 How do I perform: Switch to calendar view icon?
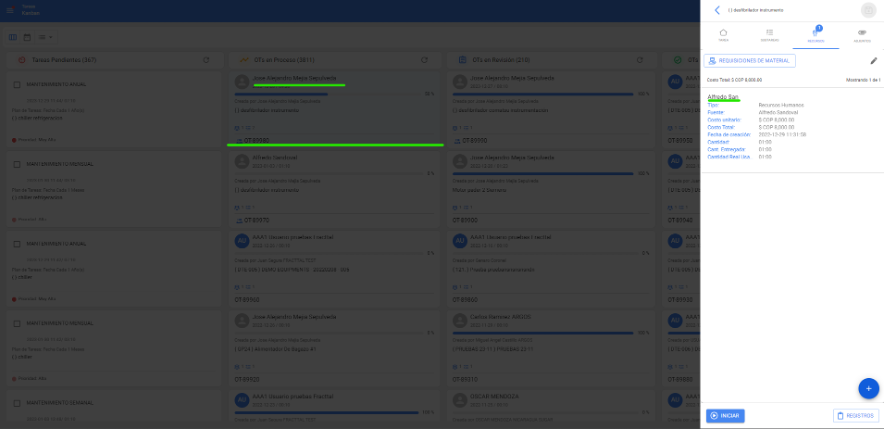coord(27,37)
